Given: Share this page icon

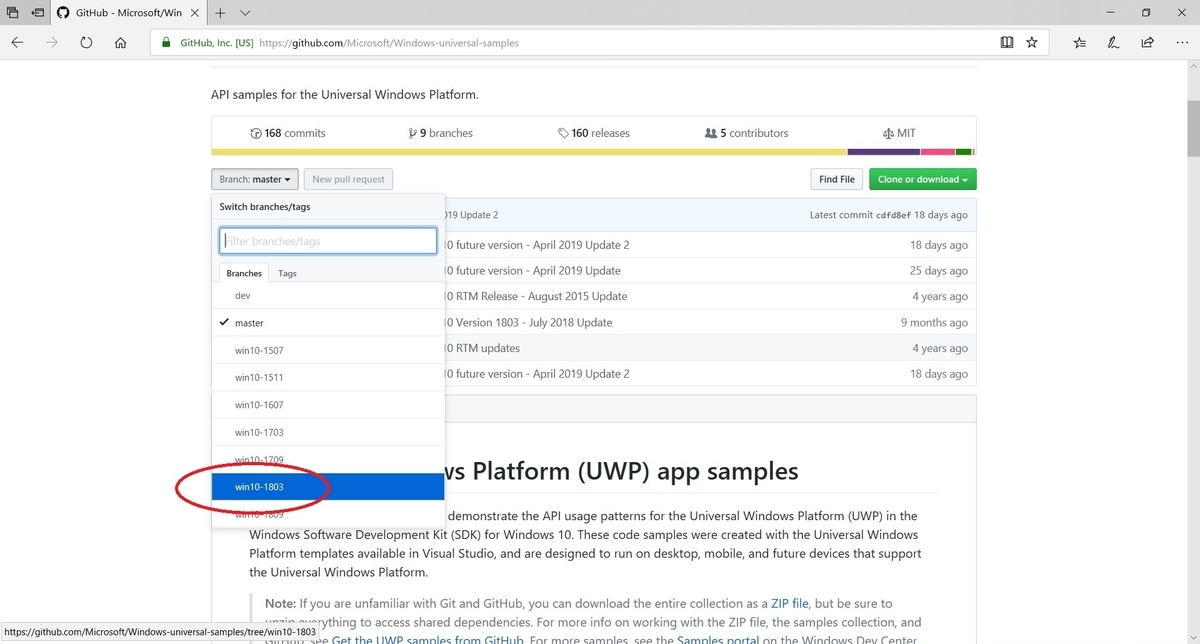Looking at the screenshot, I should [x=1148, y=43].
